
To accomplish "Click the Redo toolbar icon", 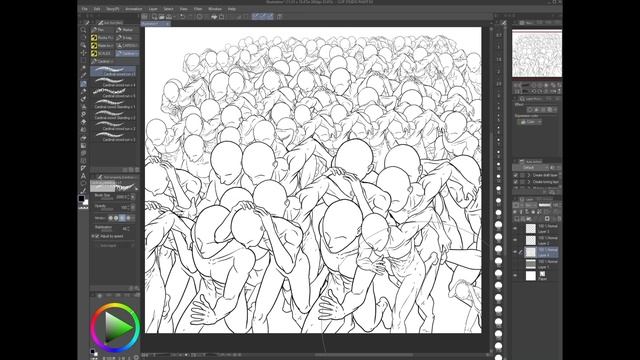I will tap(190, 17).
